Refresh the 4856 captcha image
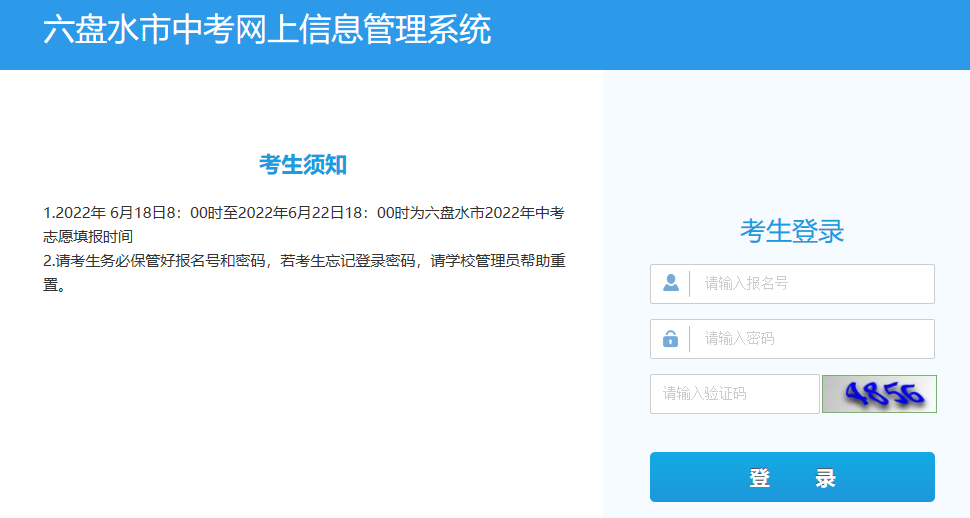 point(879,394)
